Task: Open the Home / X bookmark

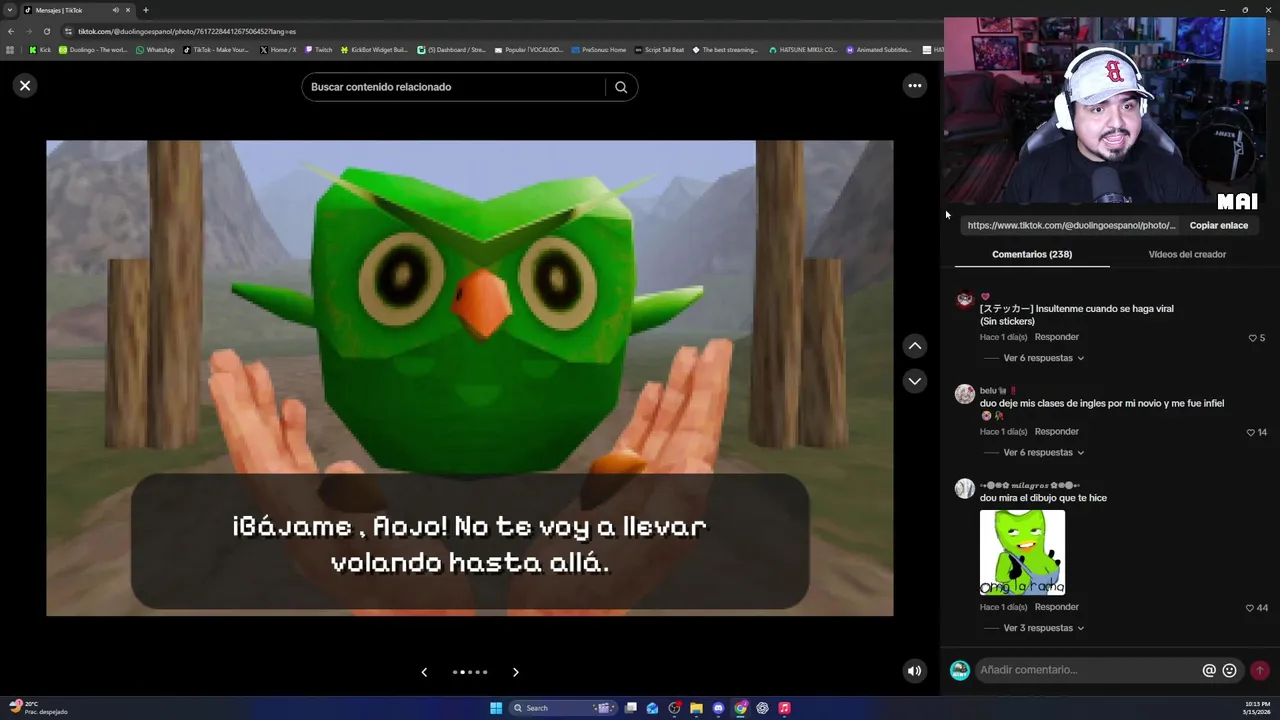Action: coord(278,49)
